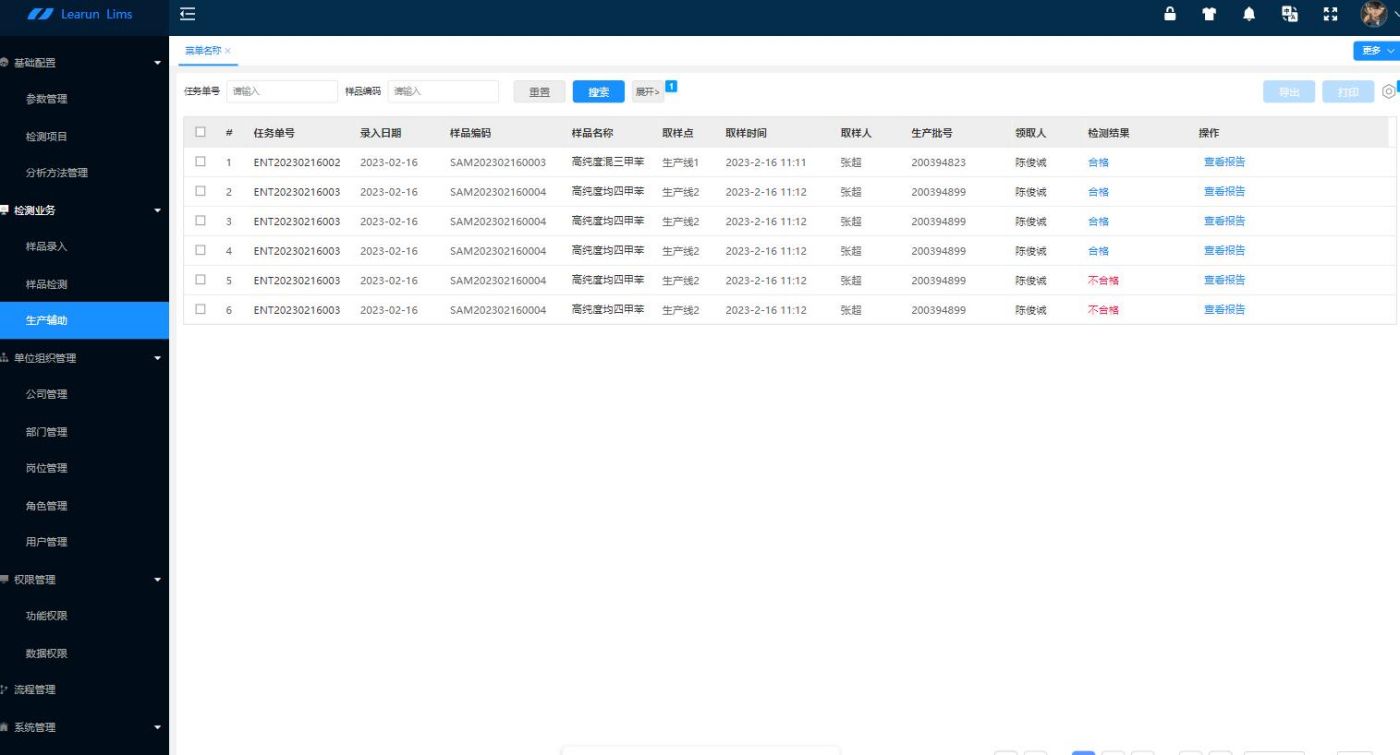1400x755 pixels.
Task: Click the language translation icon
Action: 1289,14
